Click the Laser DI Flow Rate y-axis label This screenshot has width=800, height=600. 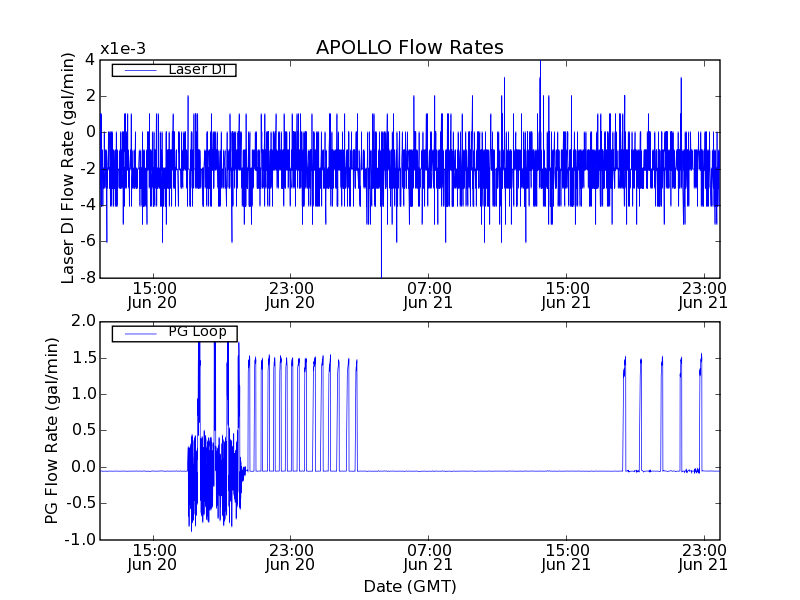point(68,168)
